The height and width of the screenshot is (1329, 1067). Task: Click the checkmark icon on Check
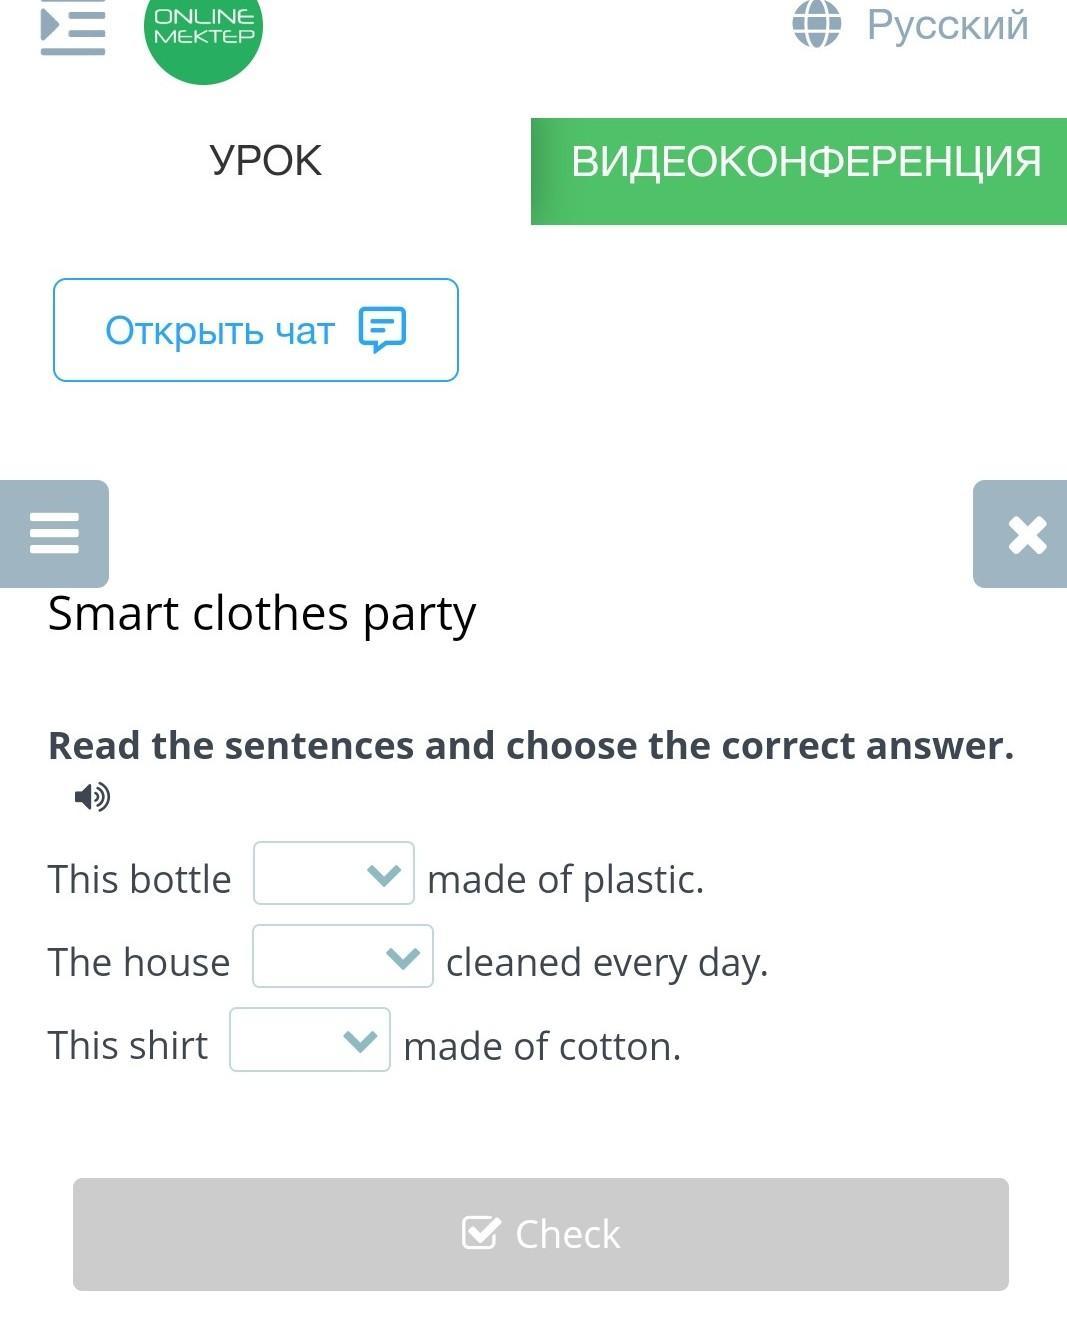480,1233
